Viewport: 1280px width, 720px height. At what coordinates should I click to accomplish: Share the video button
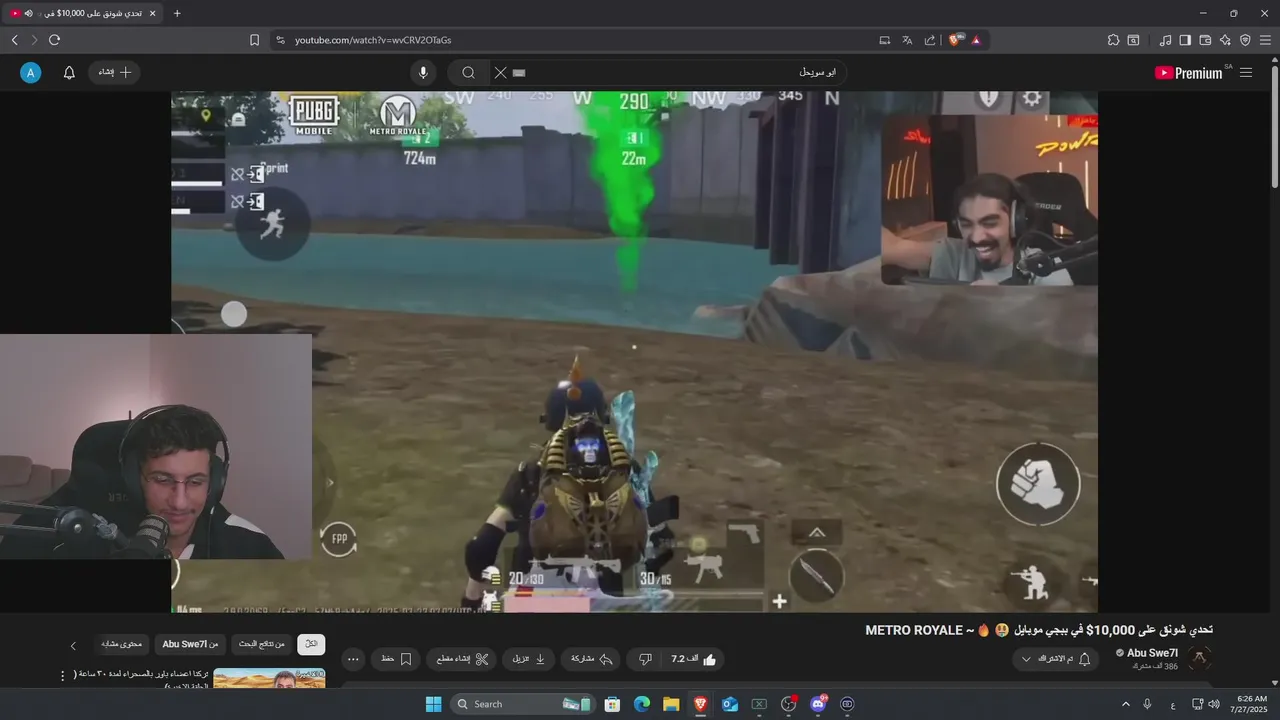(591, 659)
